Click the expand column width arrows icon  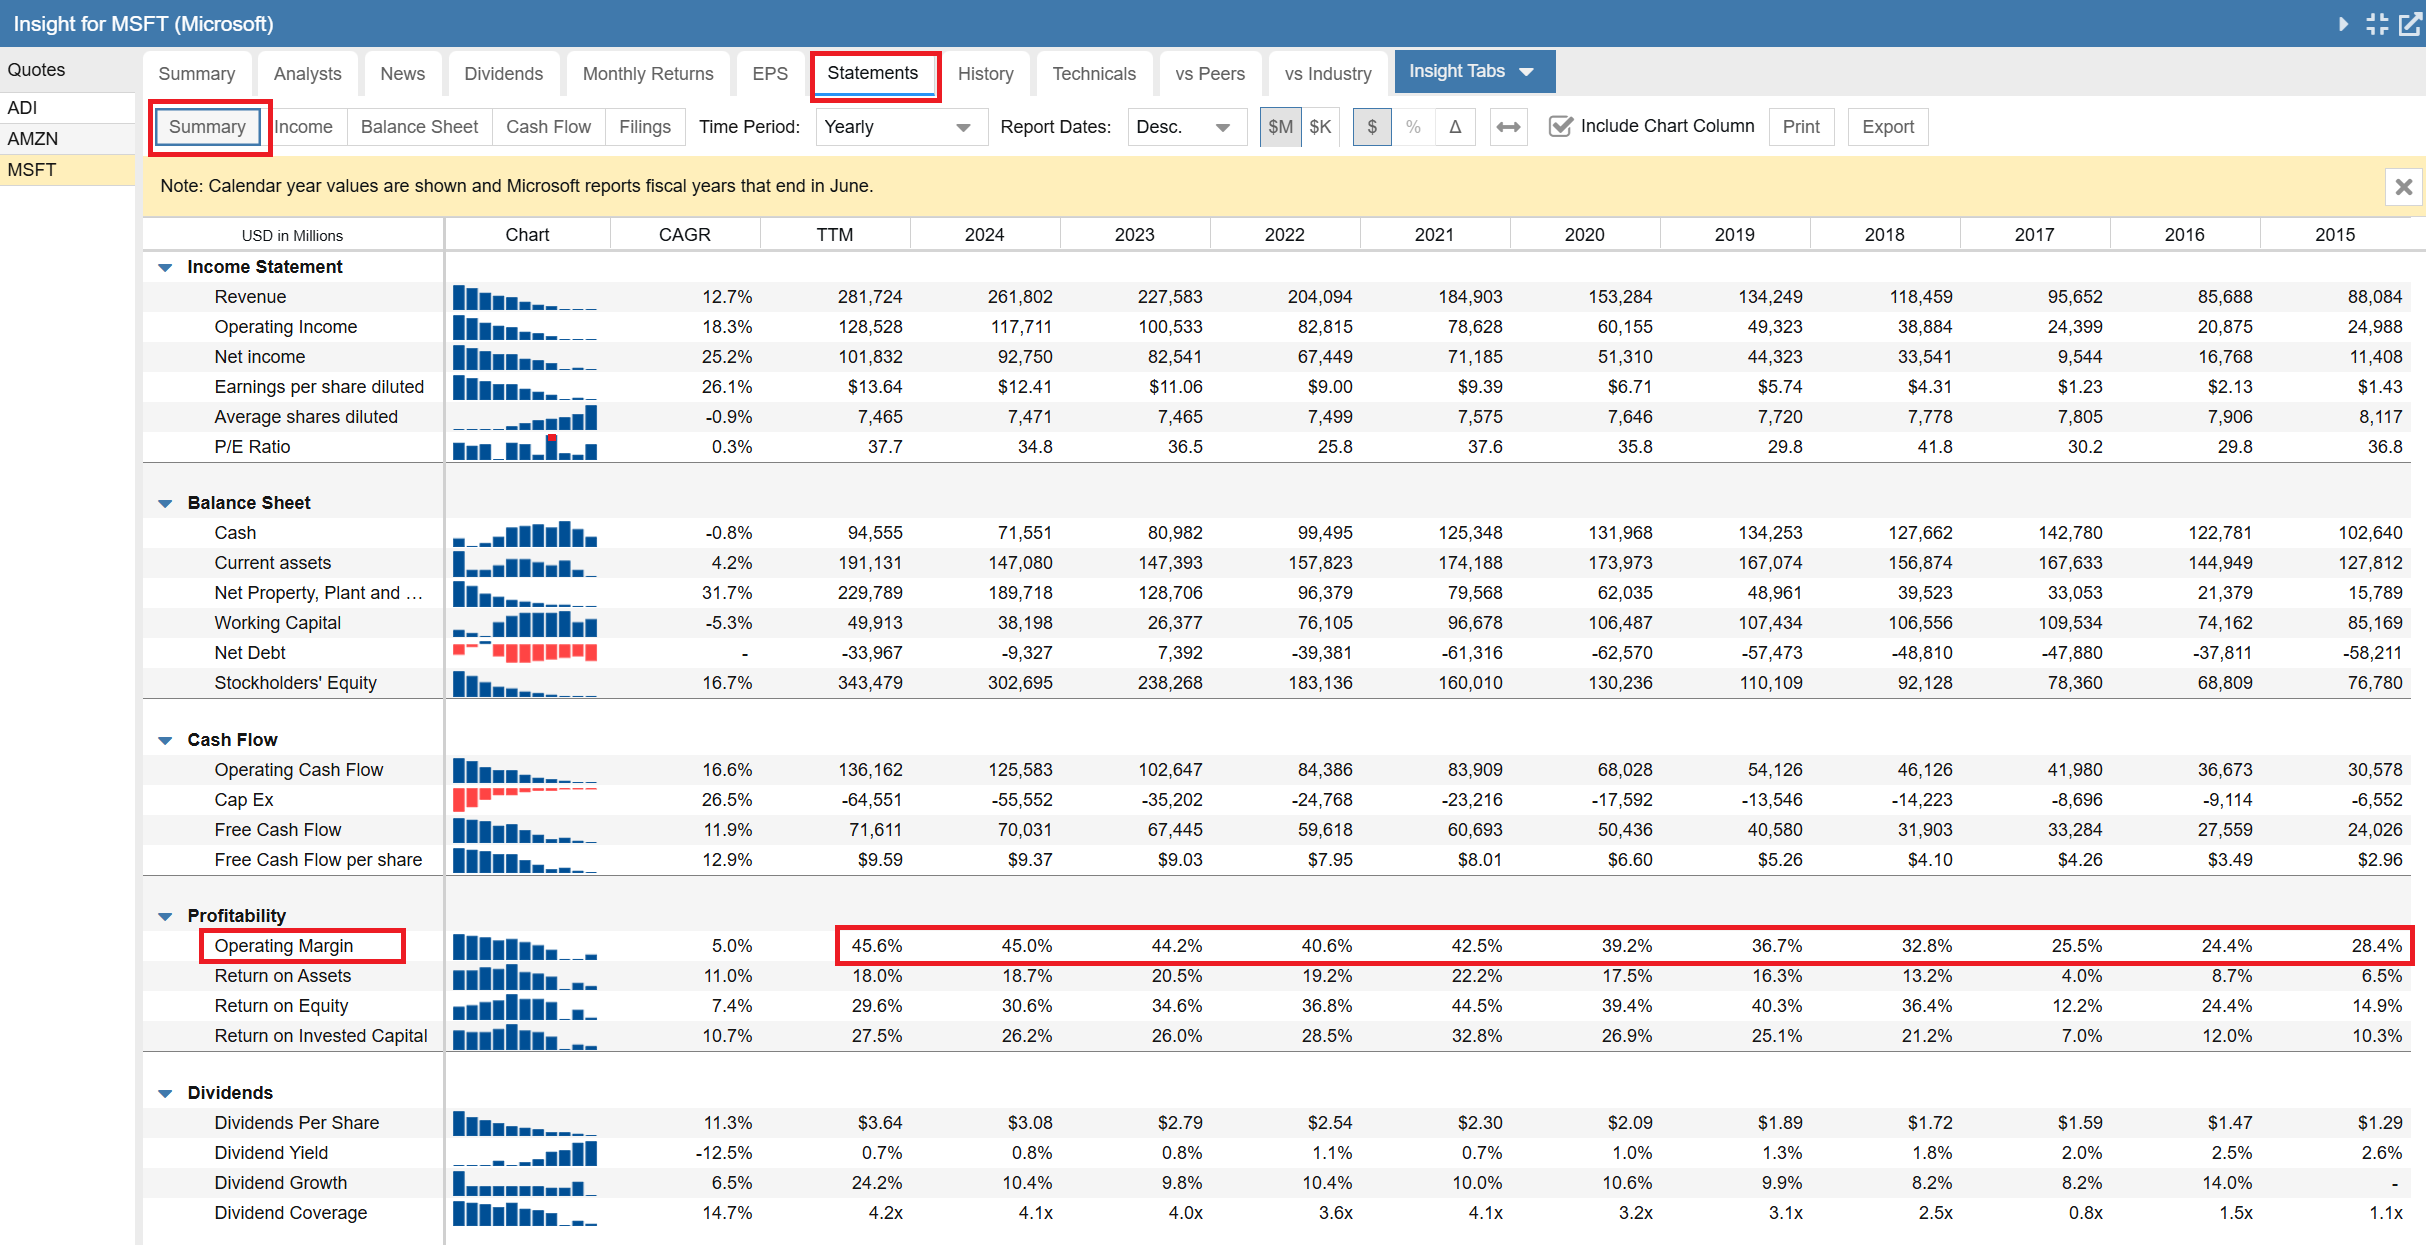pyautogui.click(x=1508, y=127)
